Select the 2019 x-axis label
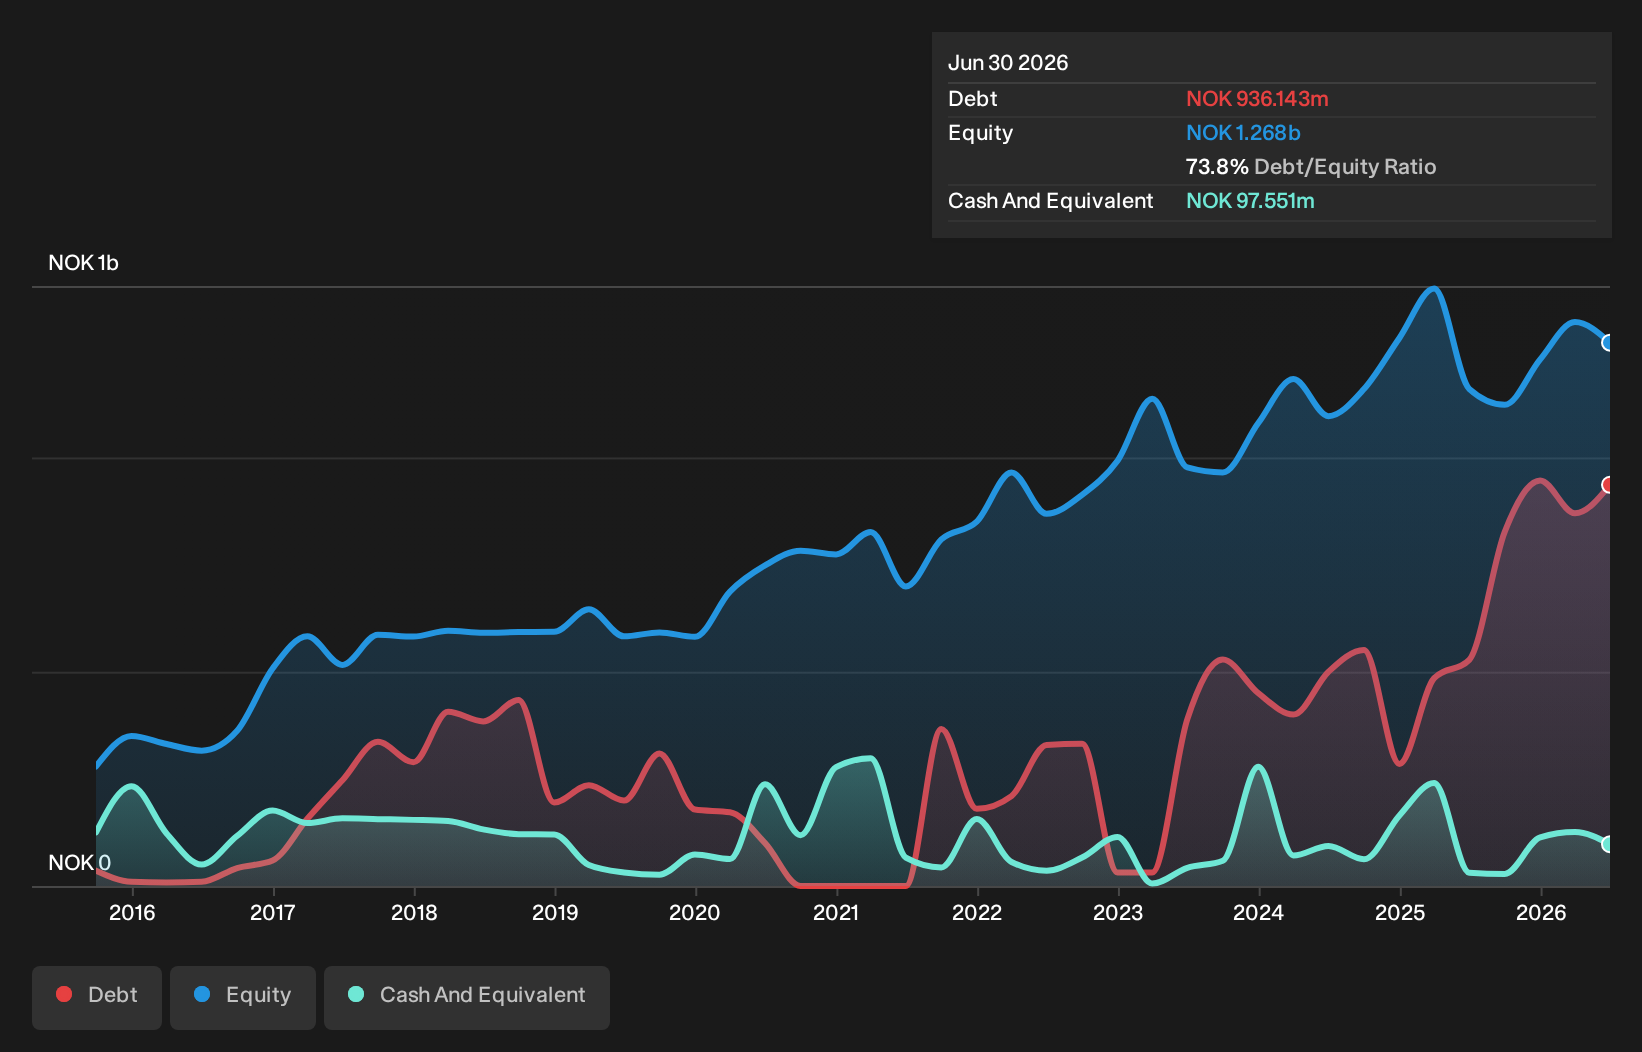The image size is (1642, 1052). point(555,912)
